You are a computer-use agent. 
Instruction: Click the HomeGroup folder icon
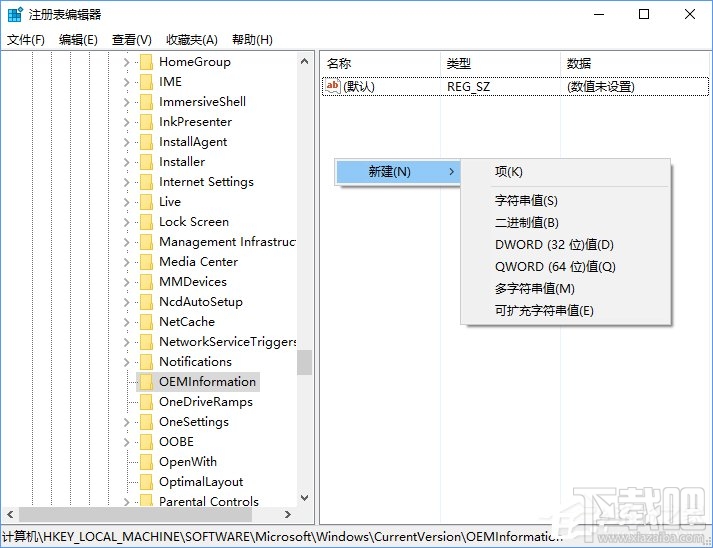[x=146, y=62]
